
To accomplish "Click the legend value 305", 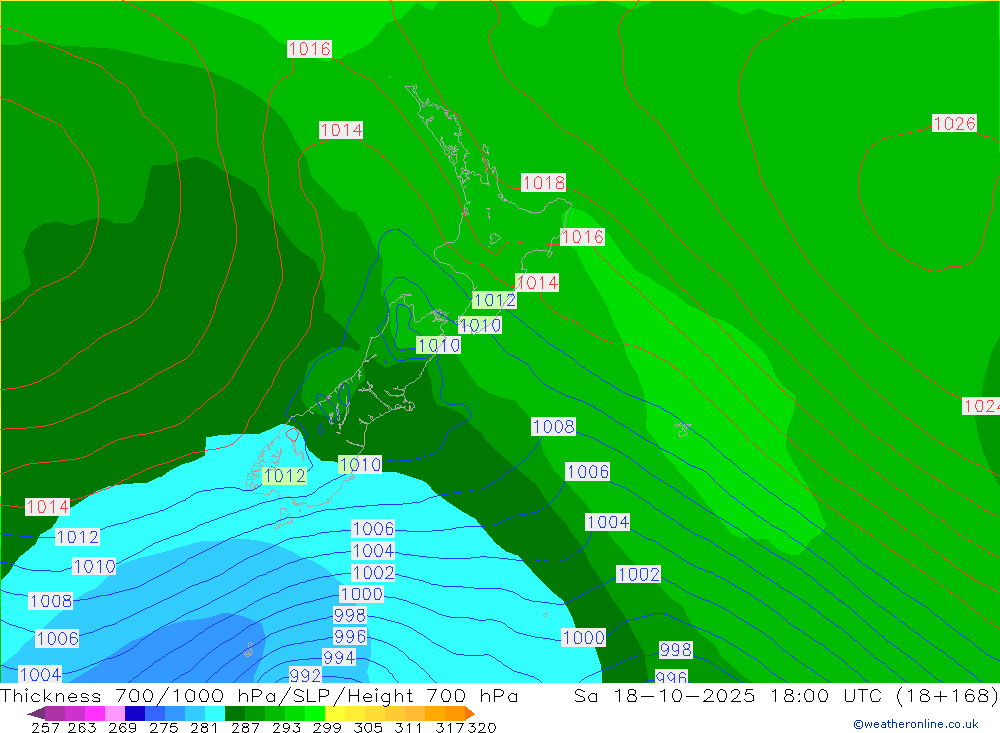I will coord(367,727).
